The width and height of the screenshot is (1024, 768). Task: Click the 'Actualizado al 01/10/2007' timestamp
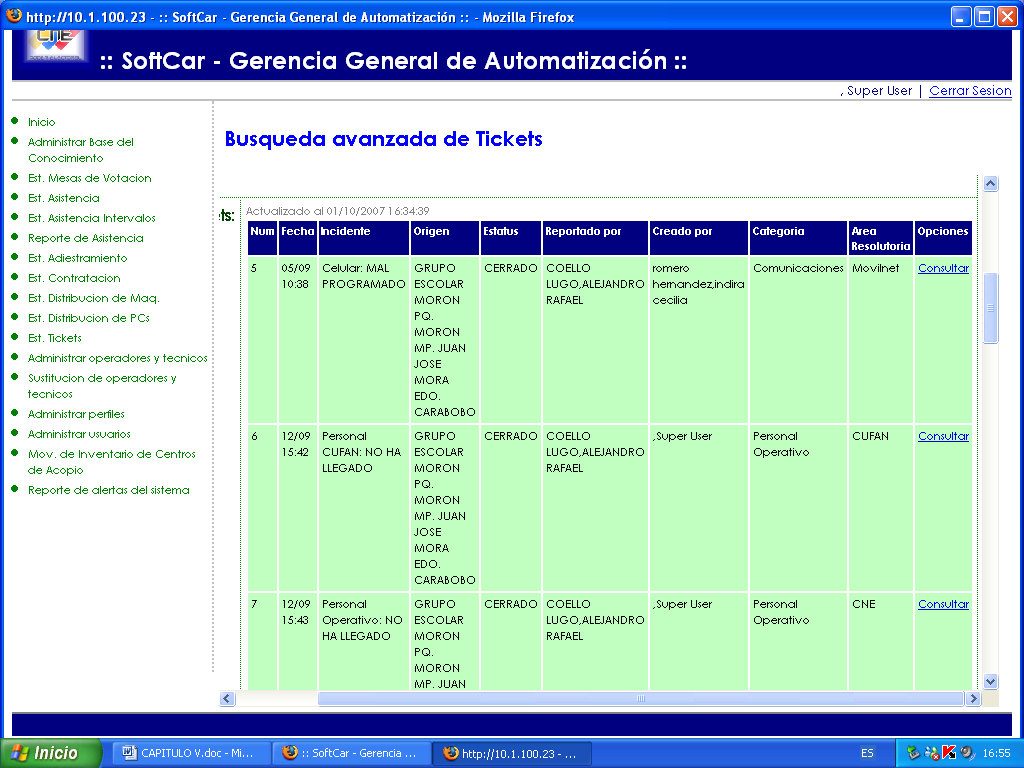(337, 211)
